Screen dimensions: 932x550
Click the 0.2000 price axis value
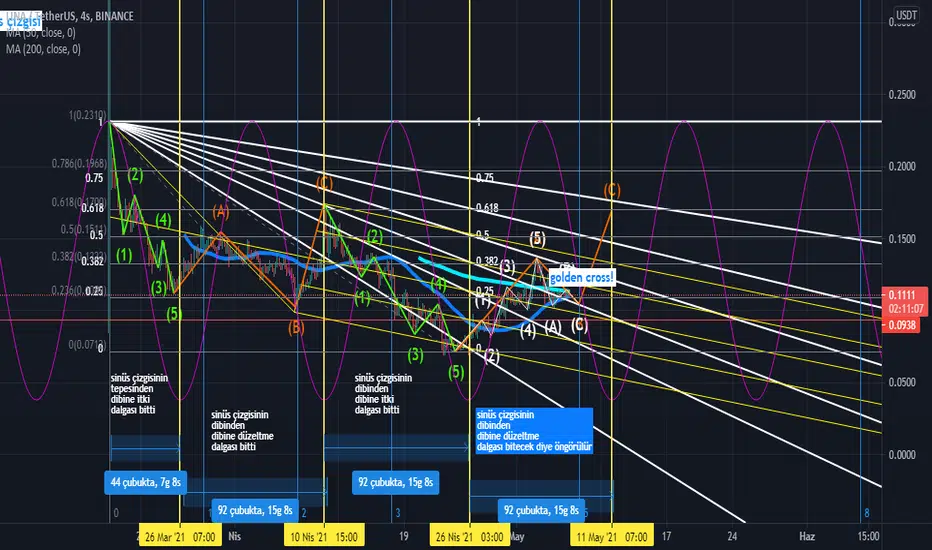(x=902, y=166)
